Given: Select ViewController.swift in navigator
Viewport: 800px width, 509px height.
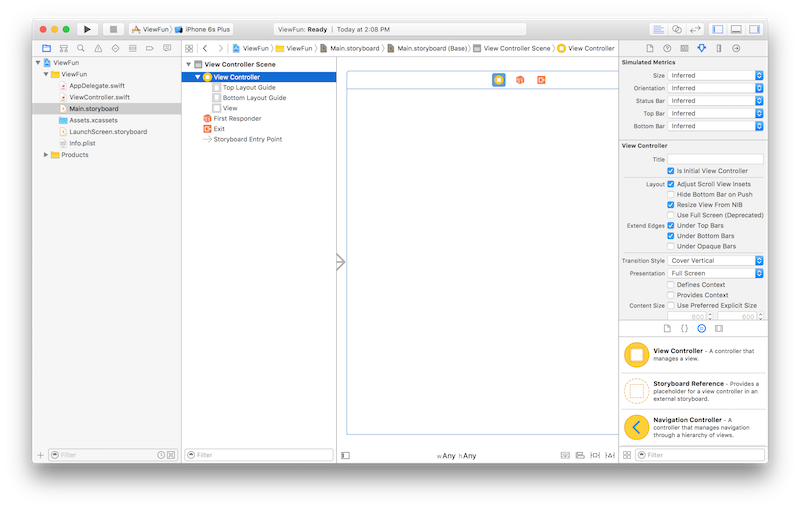Looking at the screenshot, I should [99, 97].
